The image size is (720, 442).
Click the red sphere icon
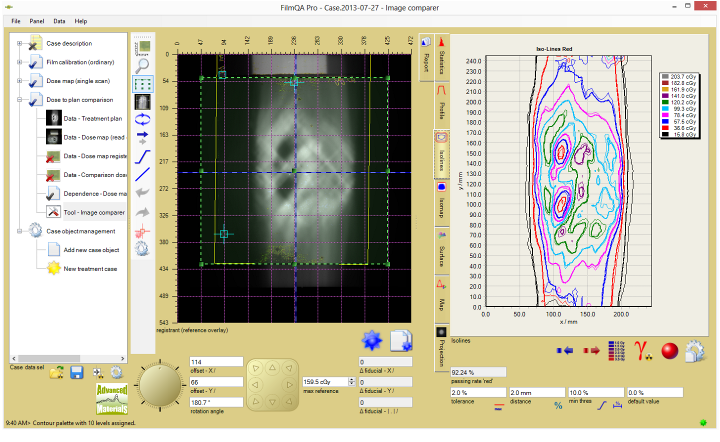pyautogui.click(x=669, y=351)
